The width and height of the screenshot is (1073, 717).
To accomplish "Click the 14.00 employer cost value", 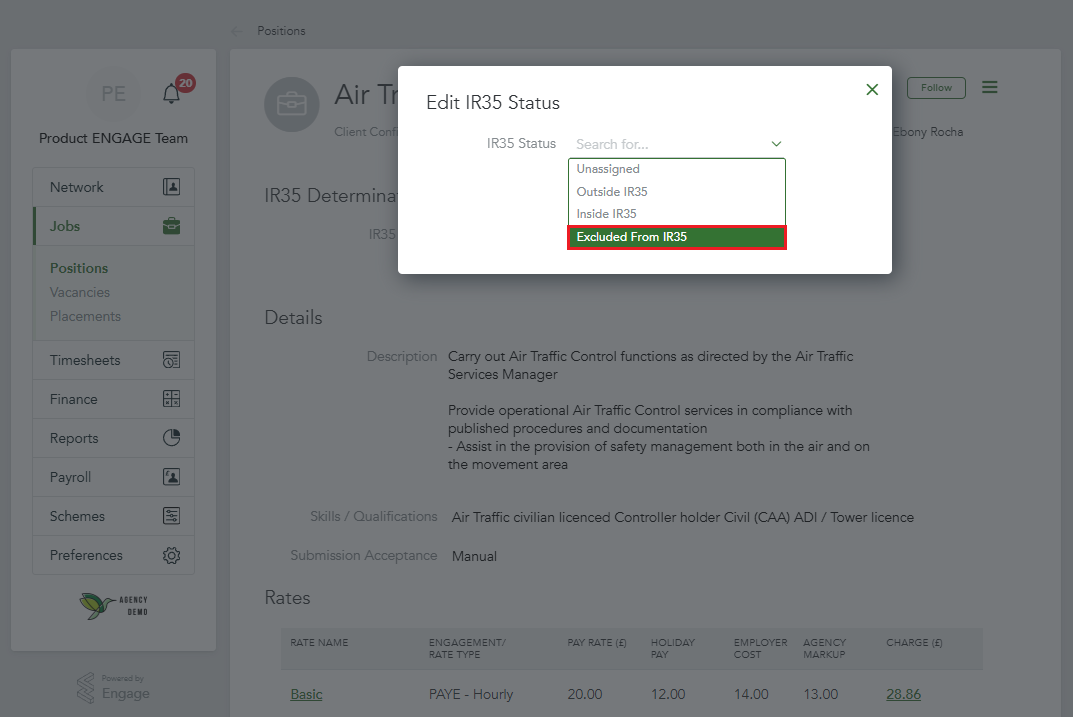I will point(751,694).
